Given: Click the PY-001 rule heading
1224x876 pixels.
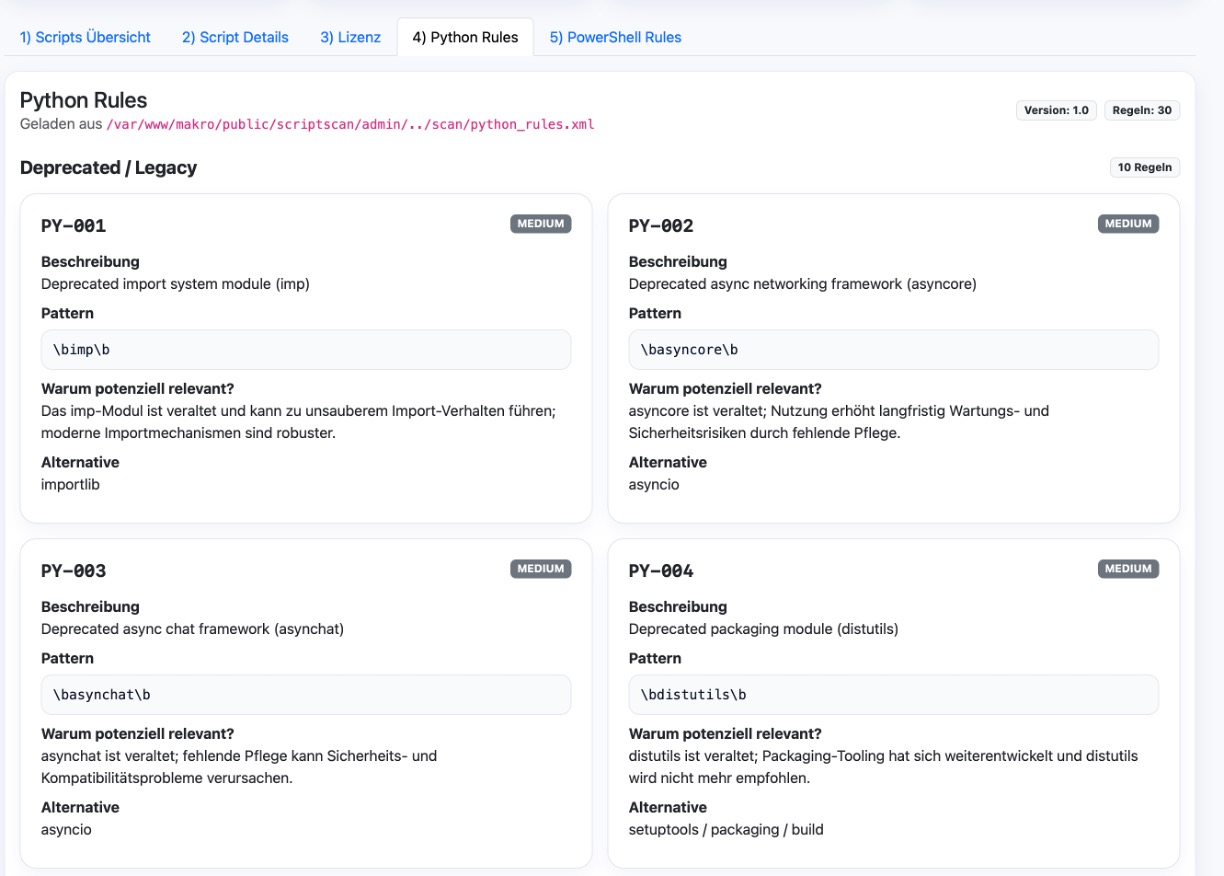Looking at the screenshot, I should 73,226.
